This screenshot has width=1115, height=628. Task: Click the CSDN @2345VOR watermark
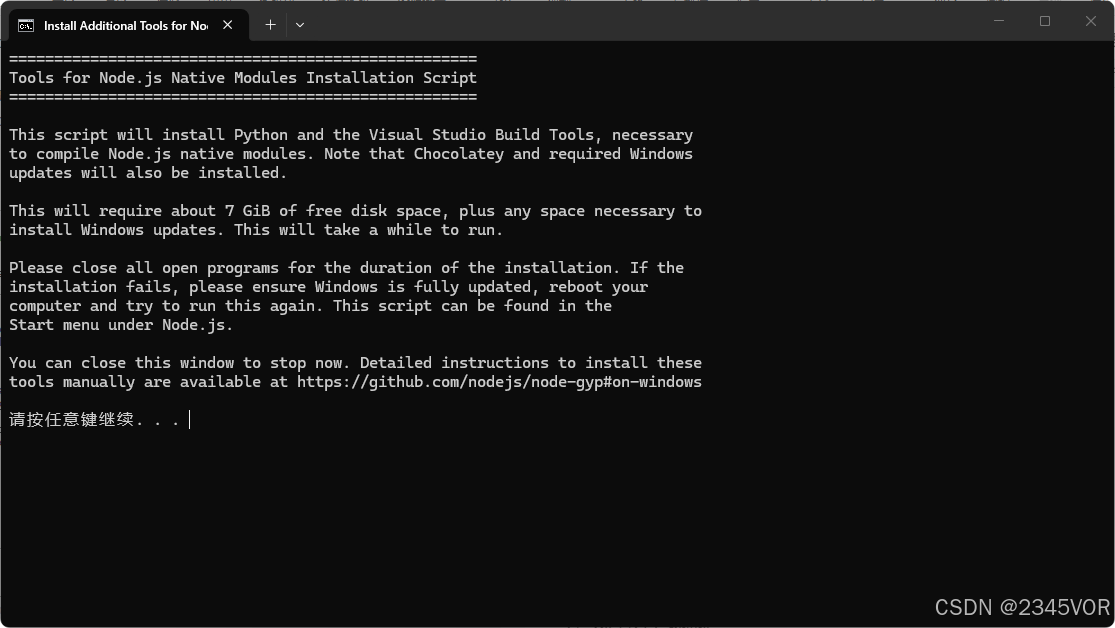1022,607
